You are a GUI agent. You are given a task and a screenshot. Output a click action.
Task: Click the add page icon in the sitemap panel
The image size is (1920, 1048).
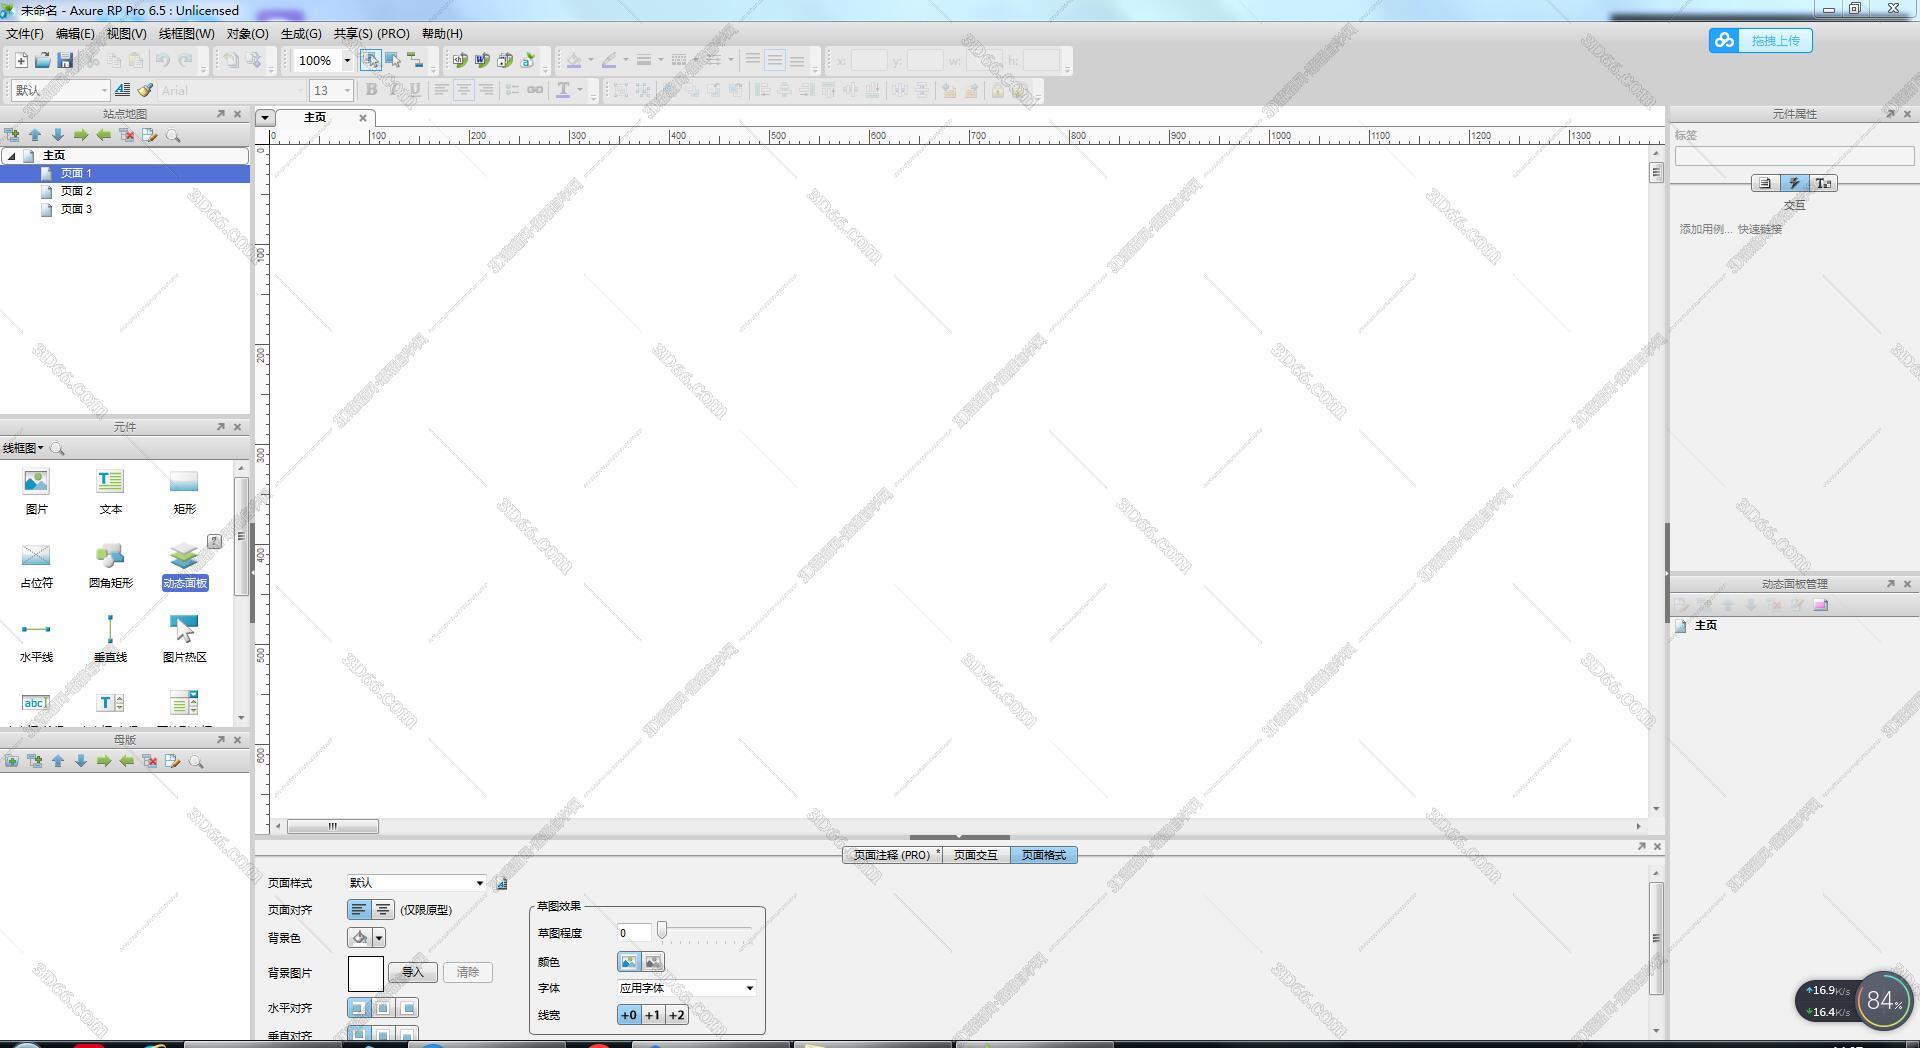click(x=13, y=135)
